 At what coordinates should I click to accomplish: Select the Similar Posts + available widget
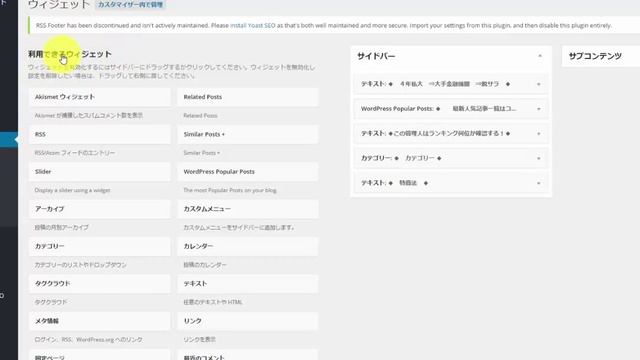[248, 134]
